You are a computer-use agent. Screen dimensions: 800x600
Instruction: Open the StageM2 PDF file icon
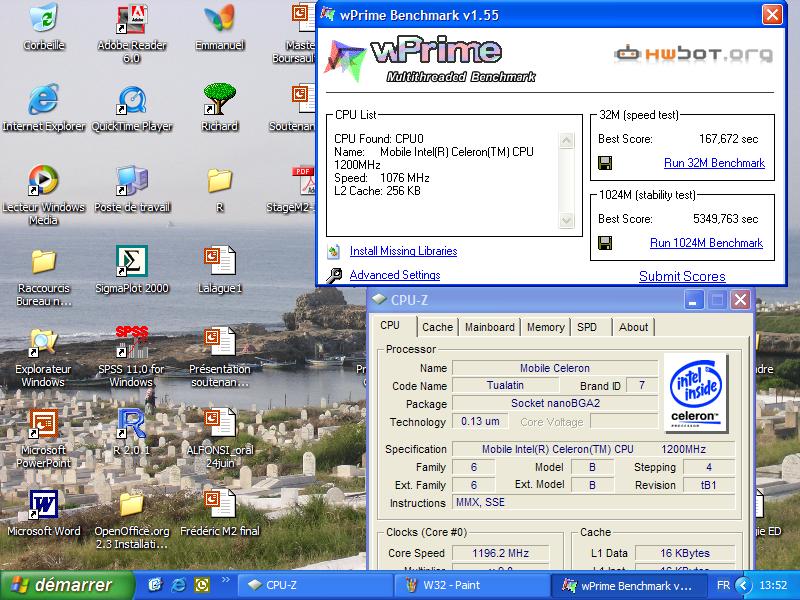(x=305, y=180)
